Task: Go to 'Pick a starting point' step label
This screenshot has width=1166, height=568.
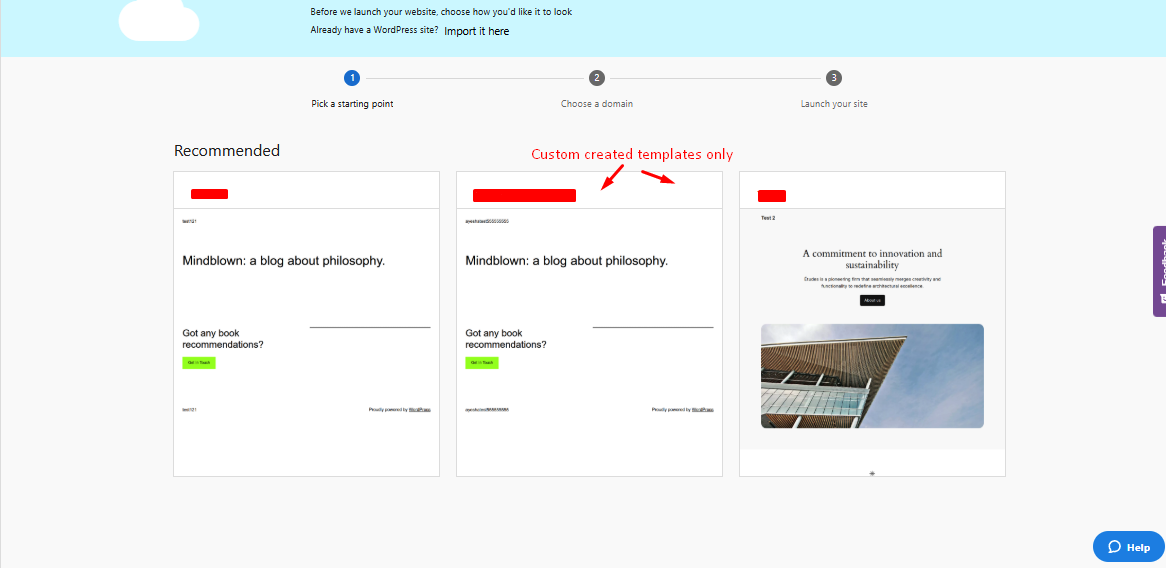Action: [352, 104]
